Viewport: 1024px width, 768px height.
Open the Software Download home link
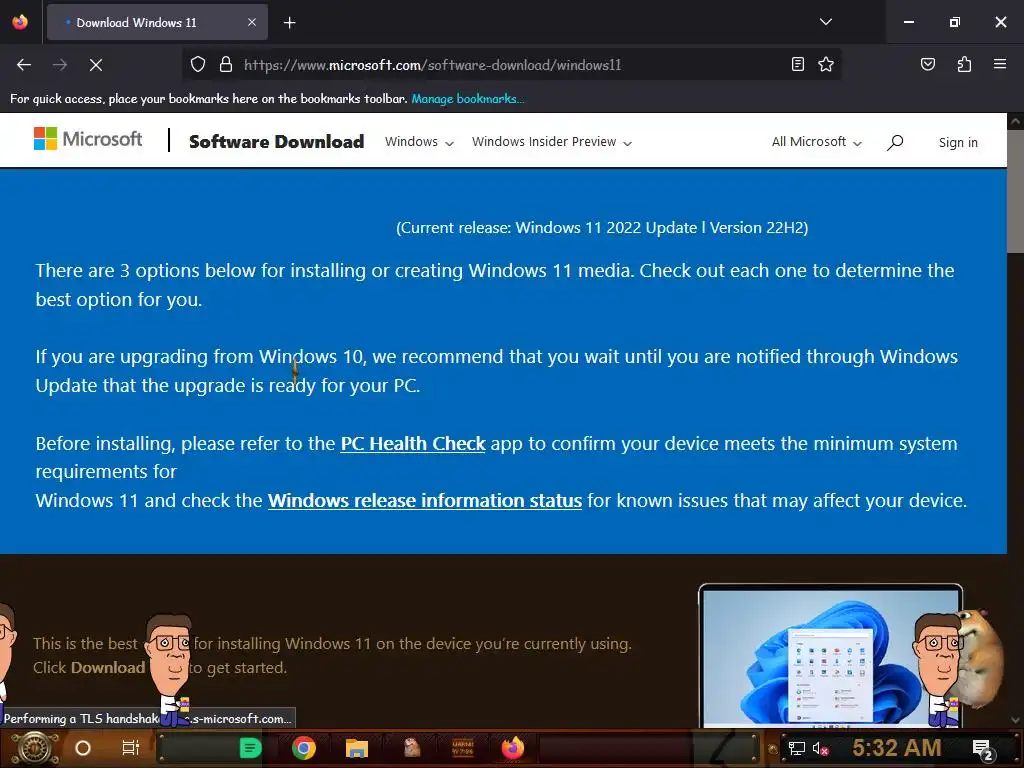[x=276, y=142]
